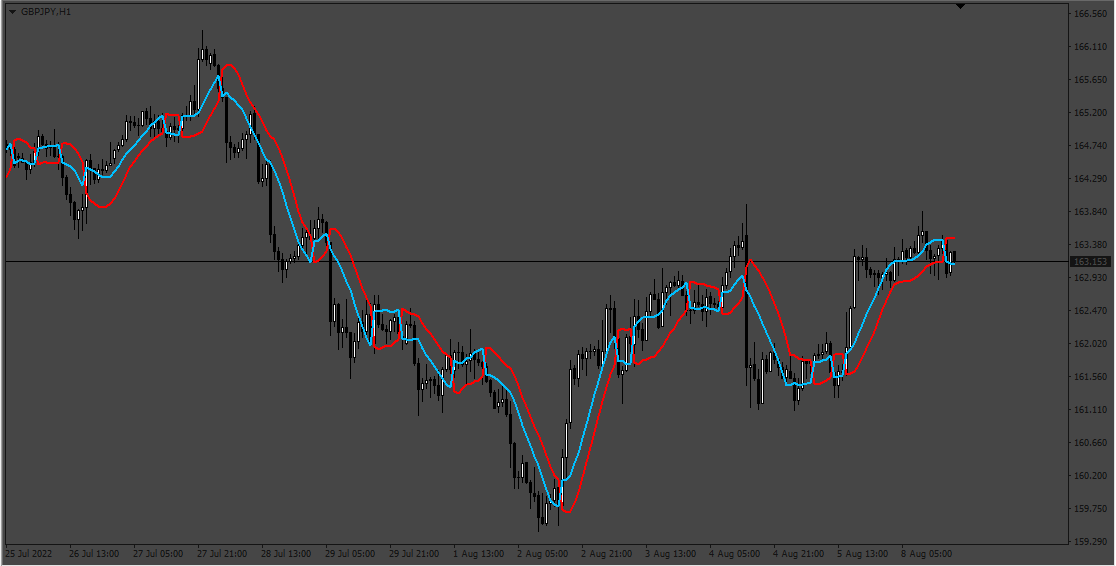Click the 27 Jul 21:00 time label
1116x566 pixels.
click(222, 554)
